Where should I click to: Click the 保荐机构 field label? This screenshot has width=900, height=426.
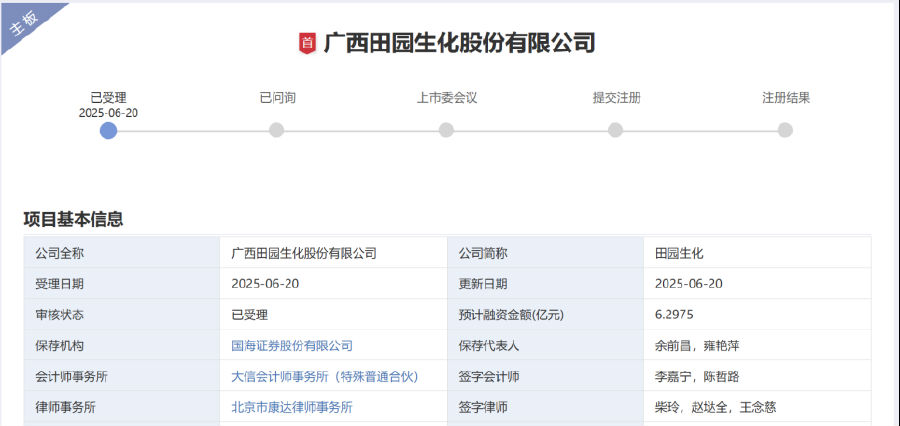(x=59, y=346)
